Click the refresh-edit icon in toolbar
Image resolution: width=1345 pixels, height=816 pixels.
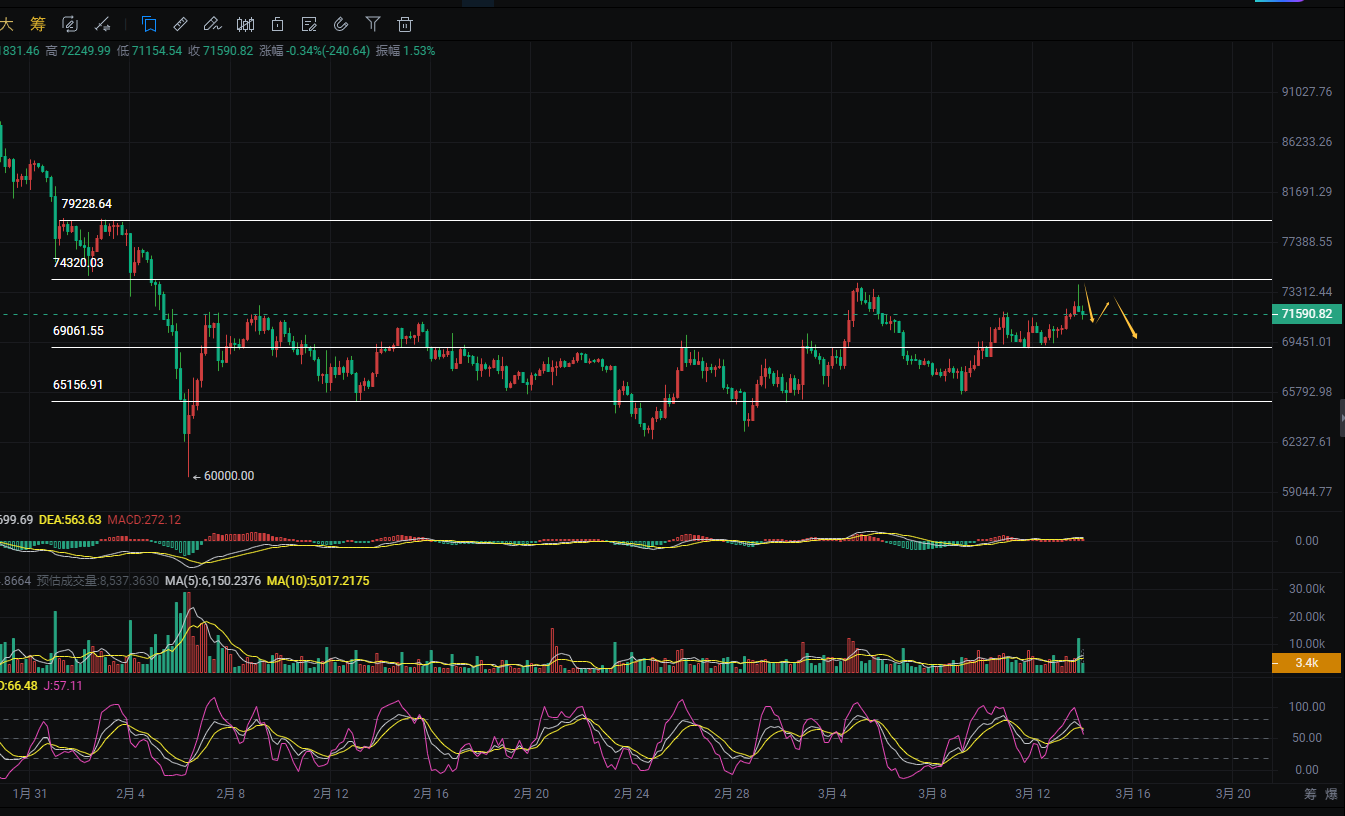point(70,23)
